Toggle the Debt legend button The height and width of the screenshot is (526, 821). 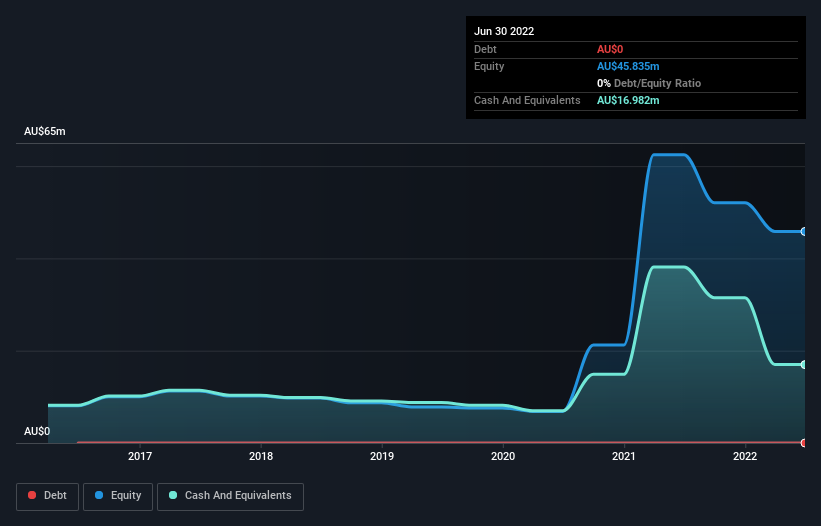pos(47,496)
